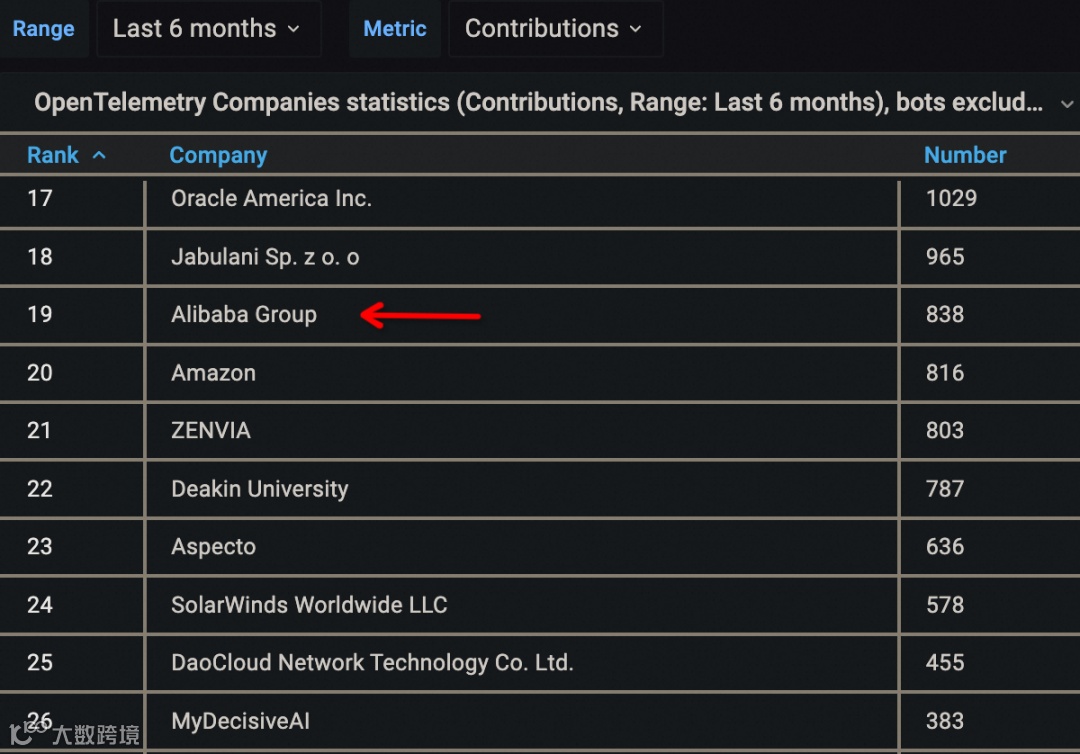Screen dimensions: 1080x754
Task: Select the Alibaba Group cell
Action: (x=522, y=315)
